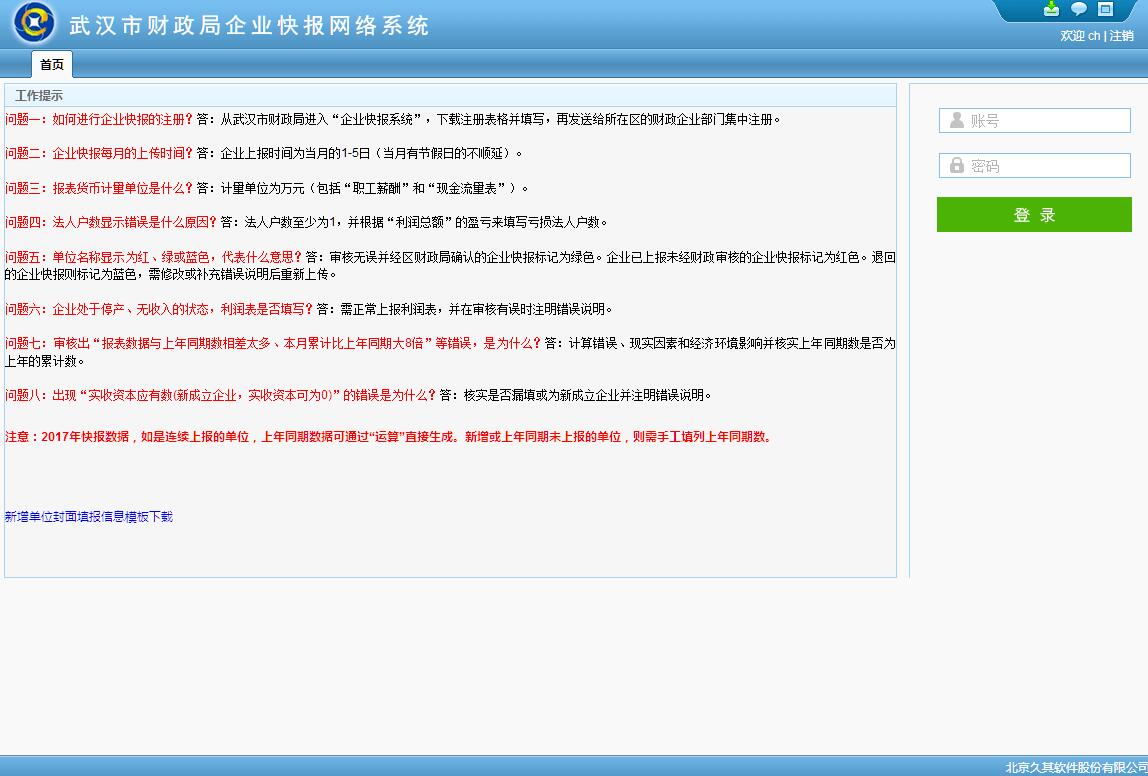Click the 武汉市财政局企业快报网络系统 title
This screenshot has height=776, width=1148.
click(249, 25)
